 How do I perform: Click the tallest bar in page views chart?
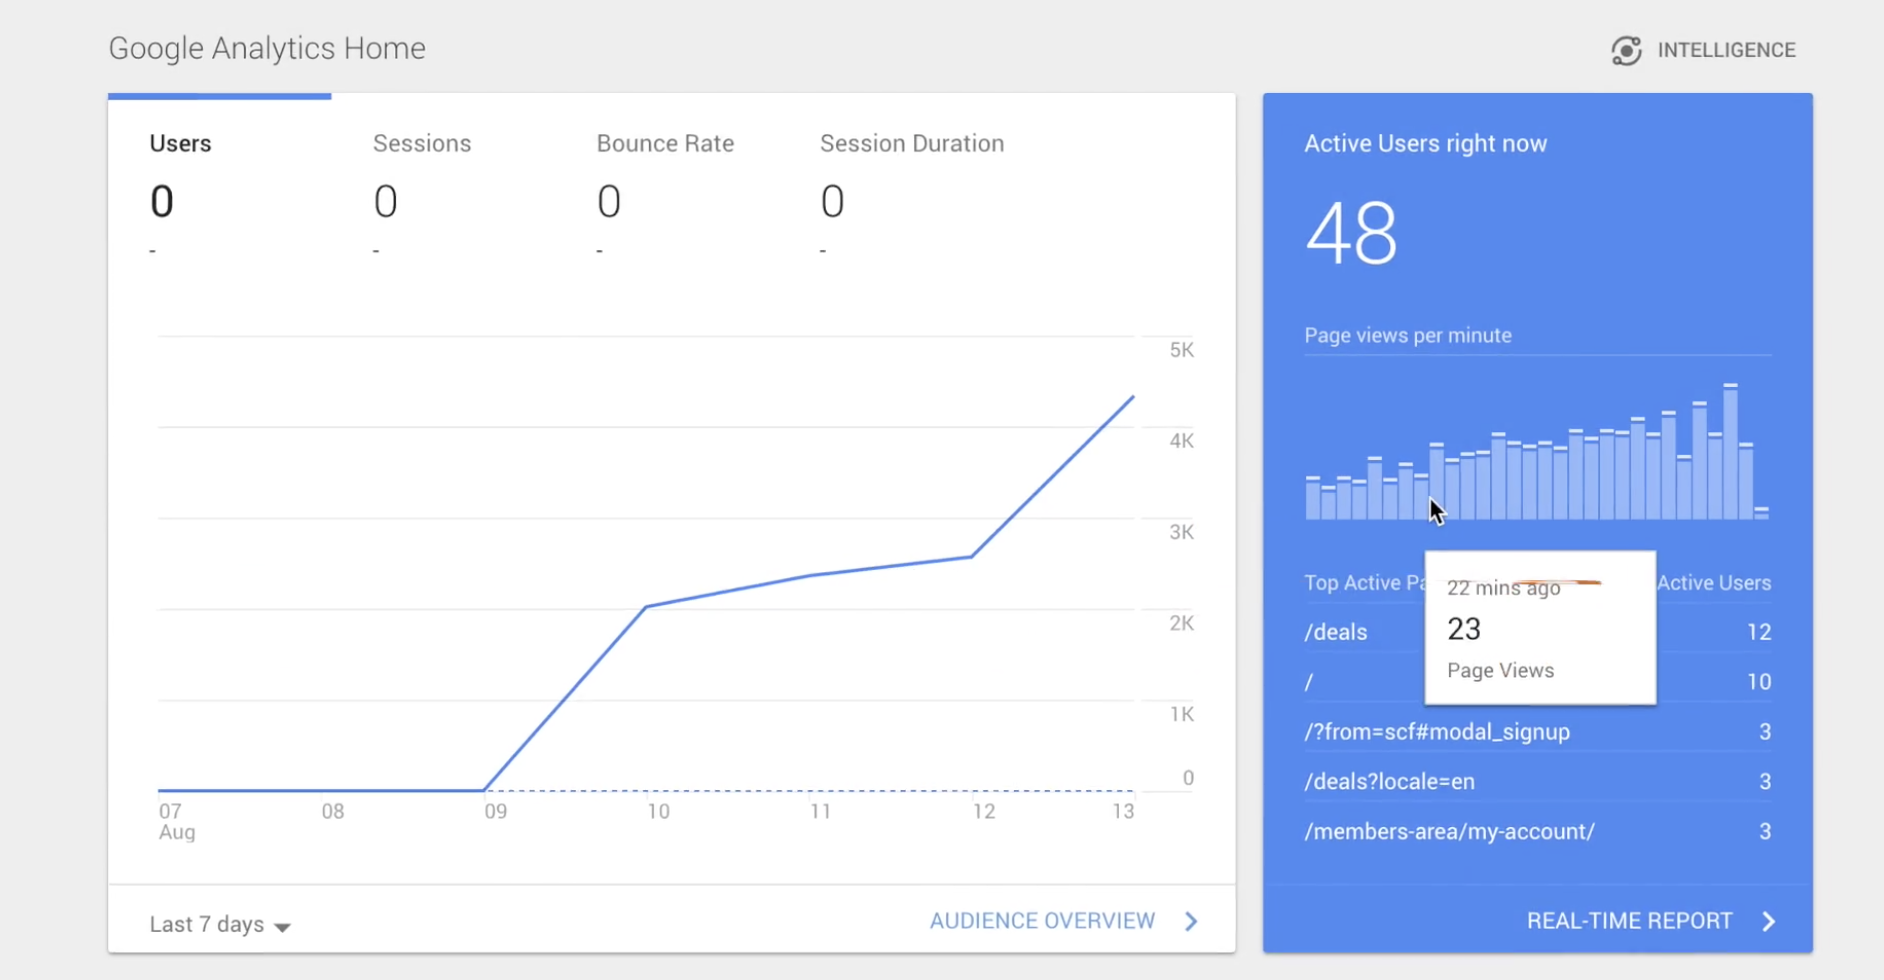(1730, 451)
